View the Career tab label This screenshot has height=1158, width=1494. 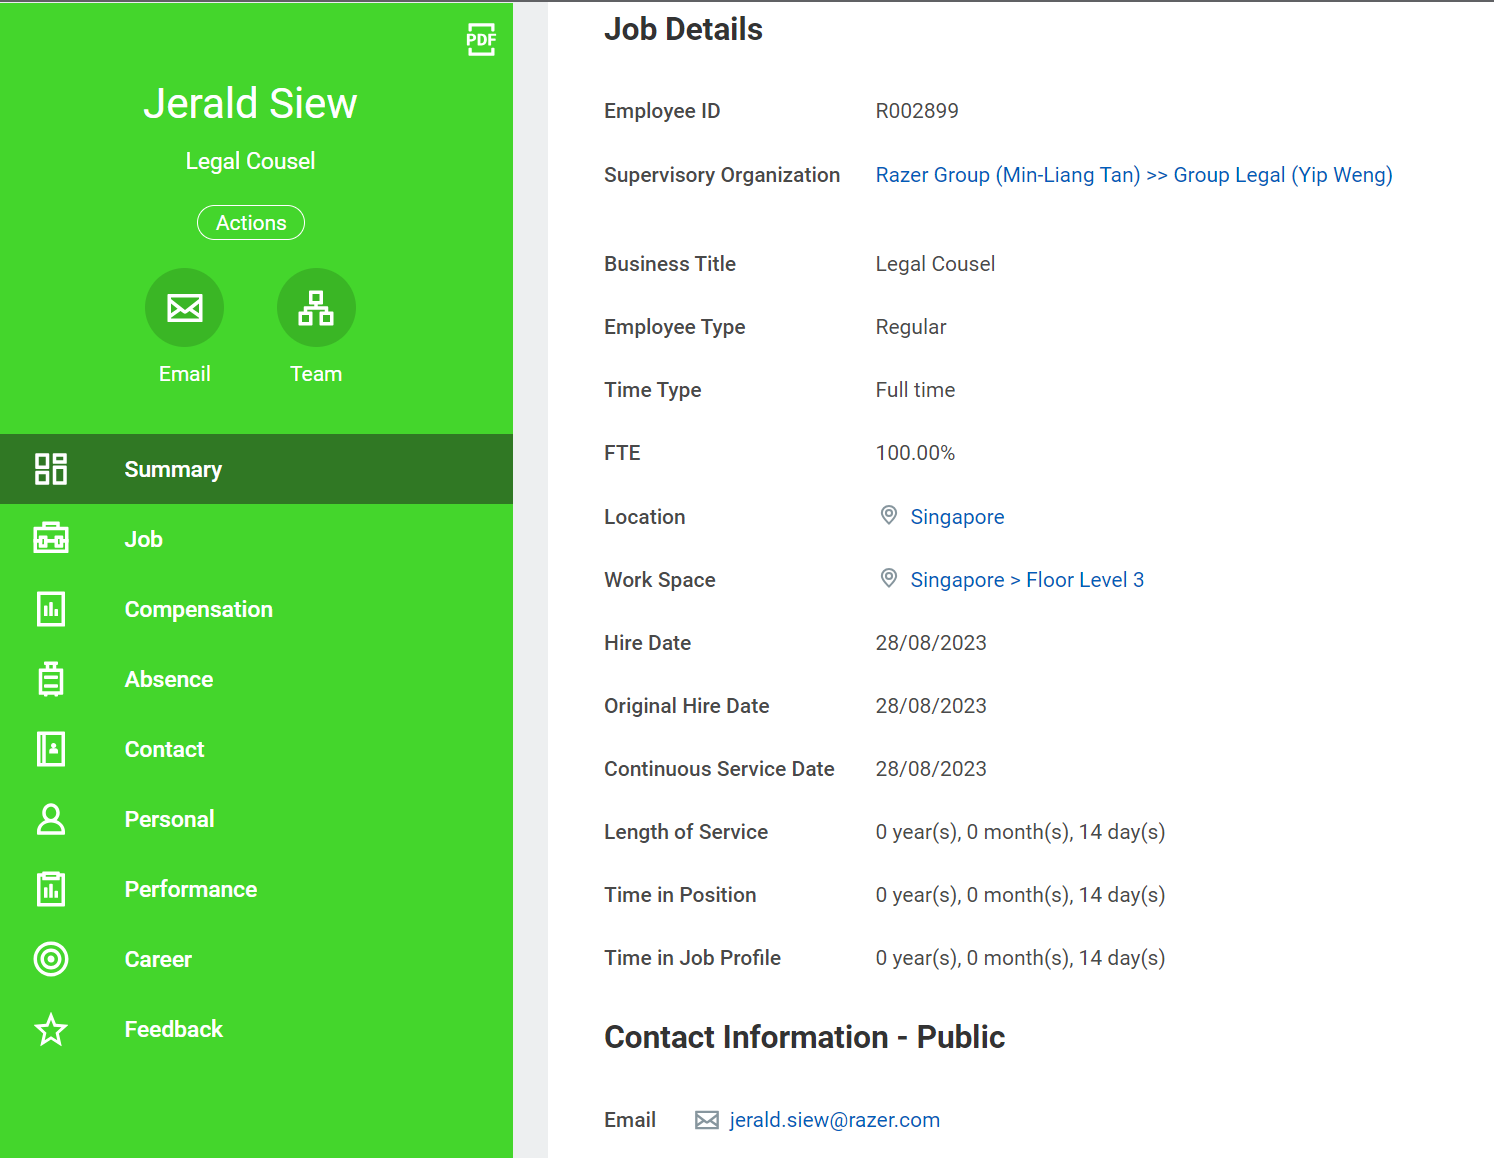point(158,959)
